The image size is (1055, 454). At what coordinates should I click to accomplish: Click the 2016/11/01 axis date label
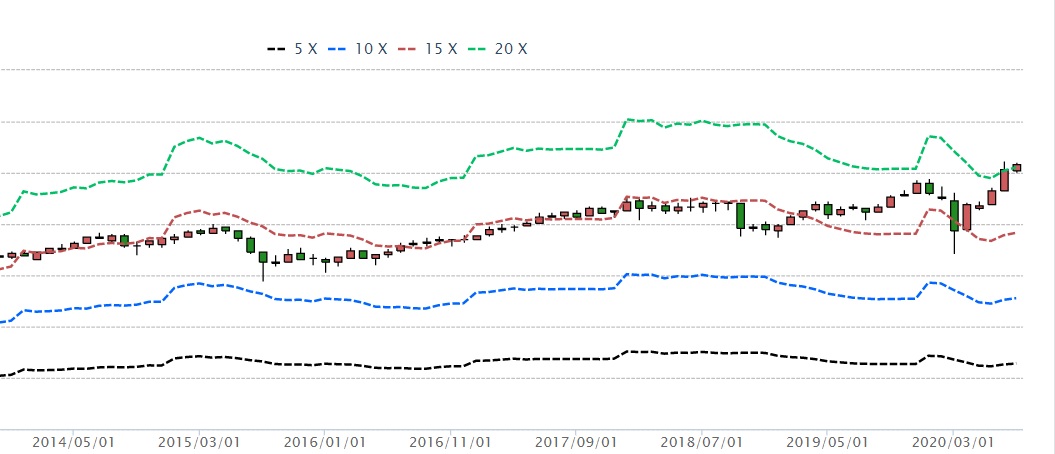(450, 443)
